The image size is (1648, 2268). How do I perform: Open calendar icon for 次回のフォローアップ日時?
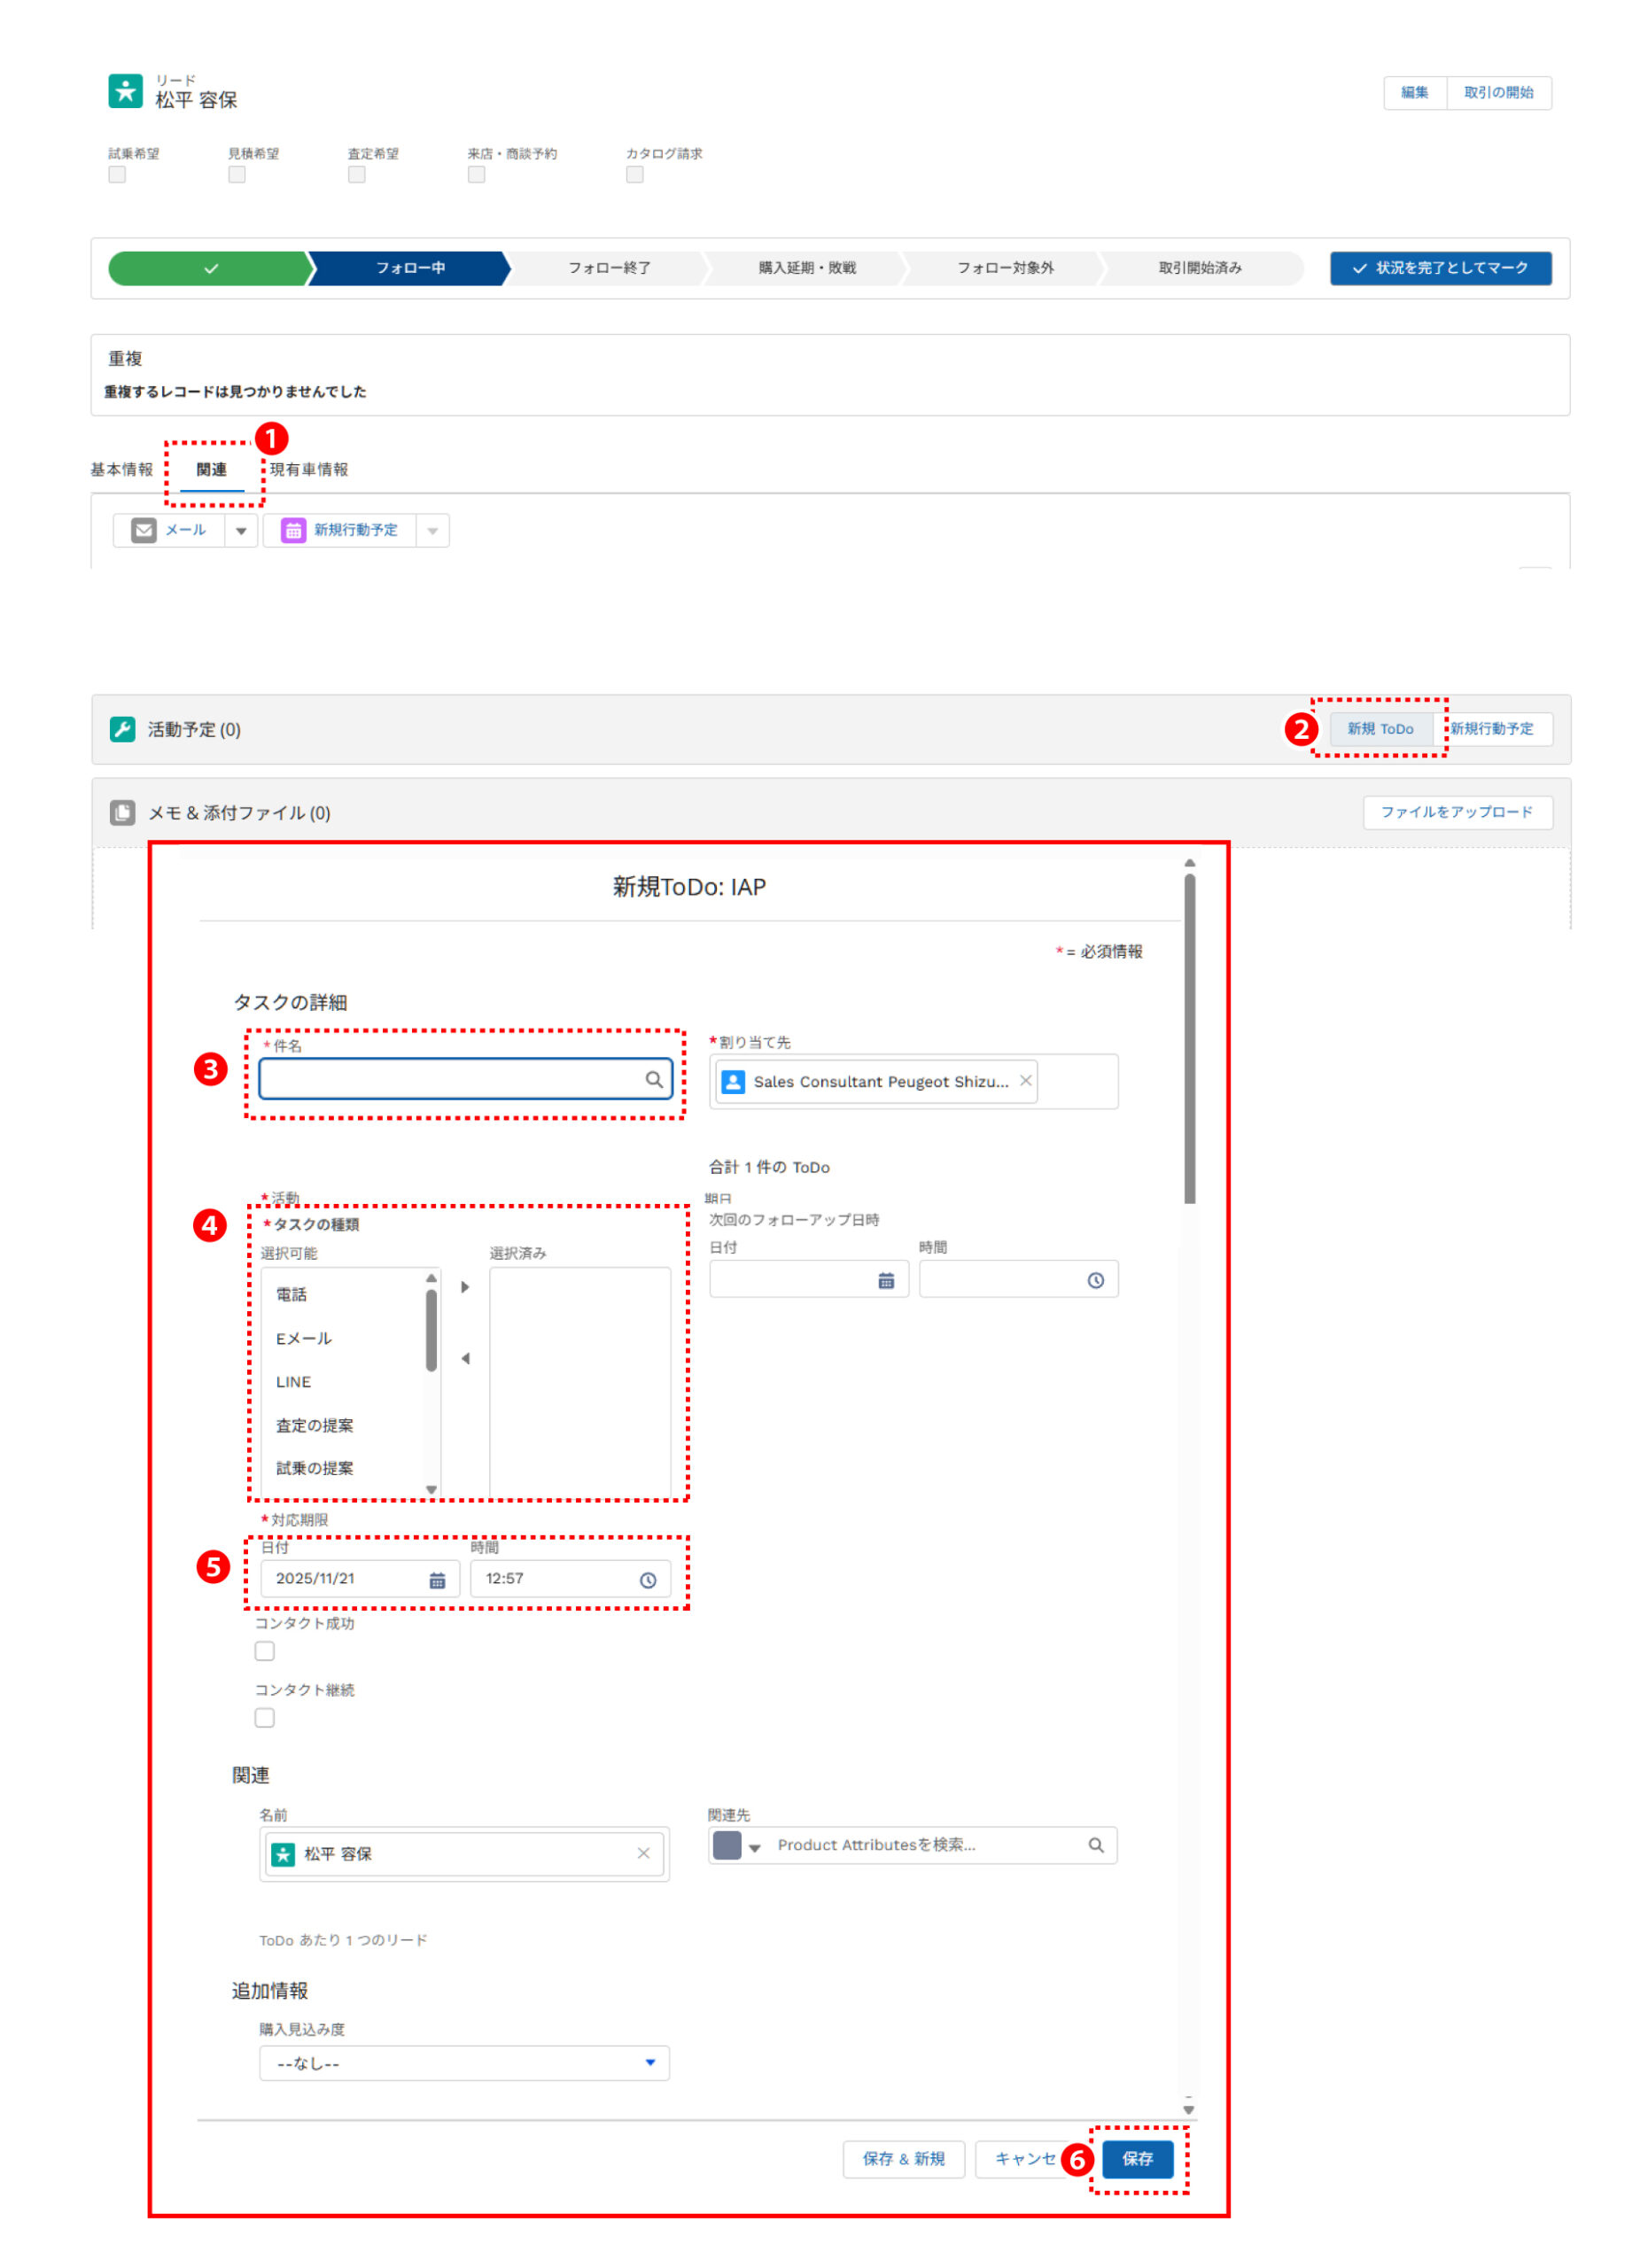tap(886, 1280)
